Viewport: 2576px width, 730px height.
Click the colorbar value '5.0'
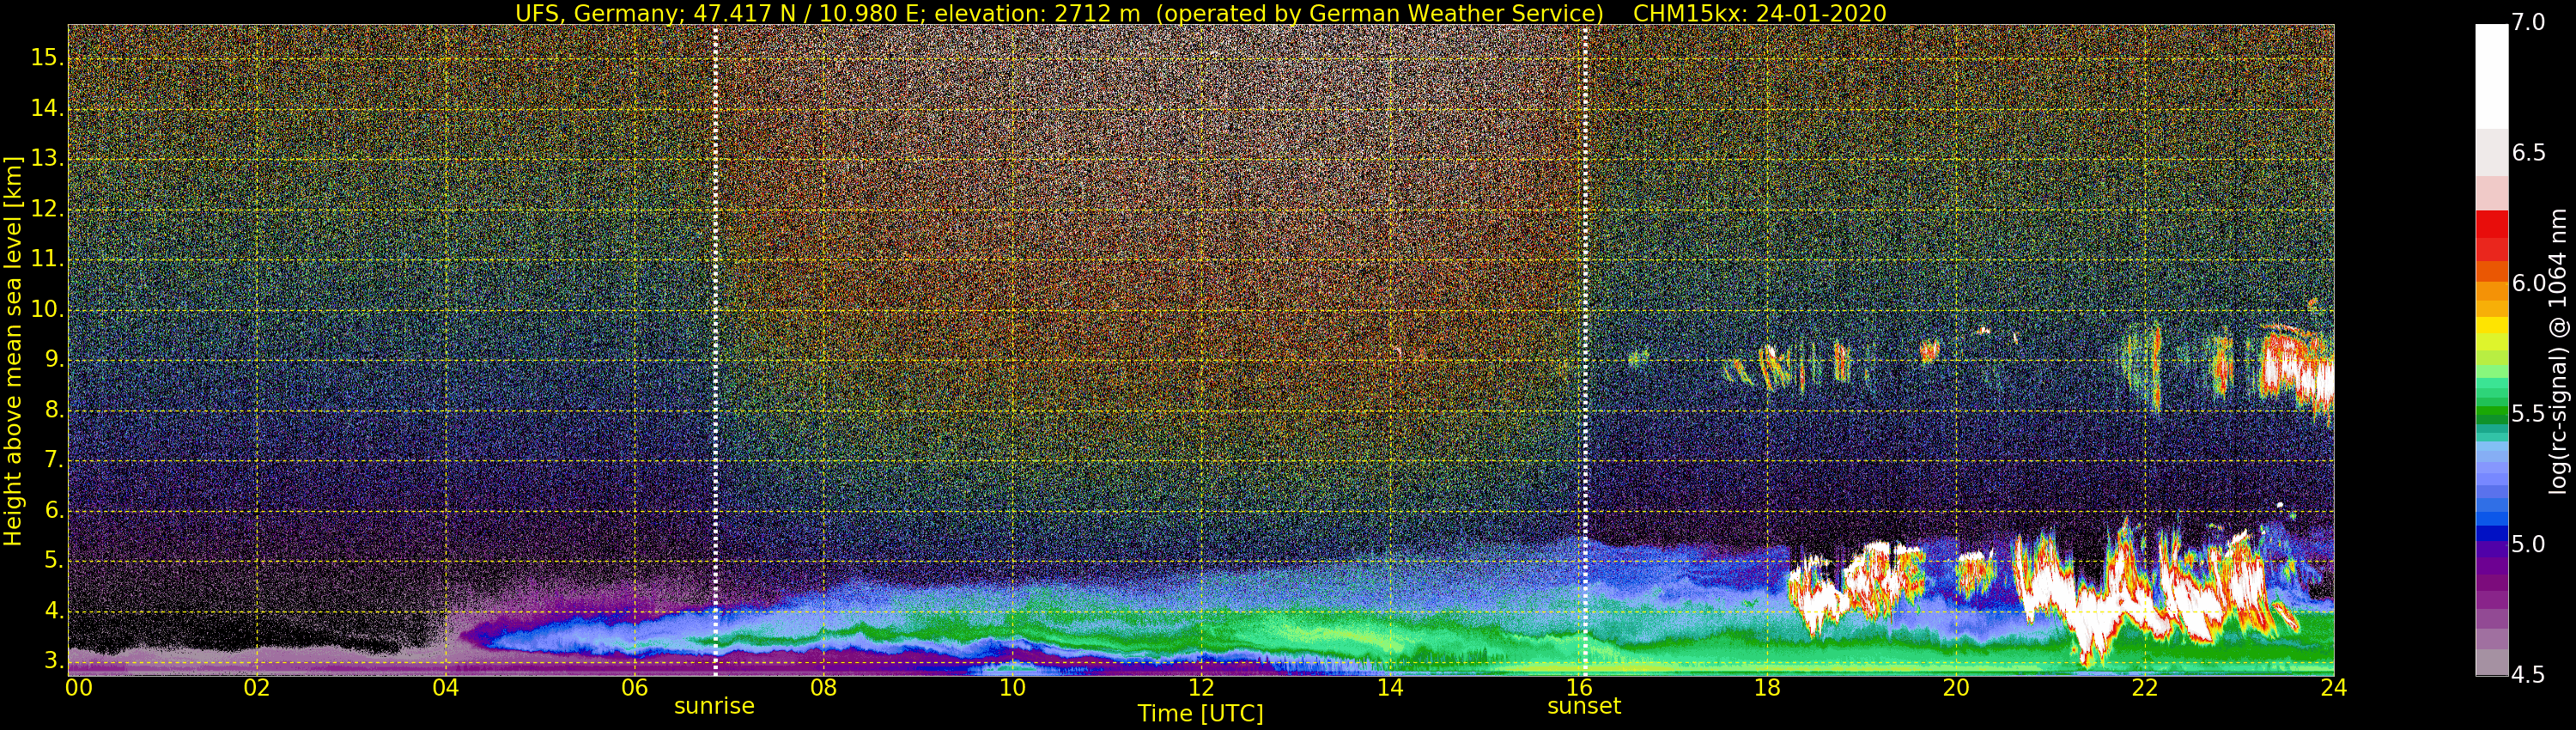[2528, 544]
